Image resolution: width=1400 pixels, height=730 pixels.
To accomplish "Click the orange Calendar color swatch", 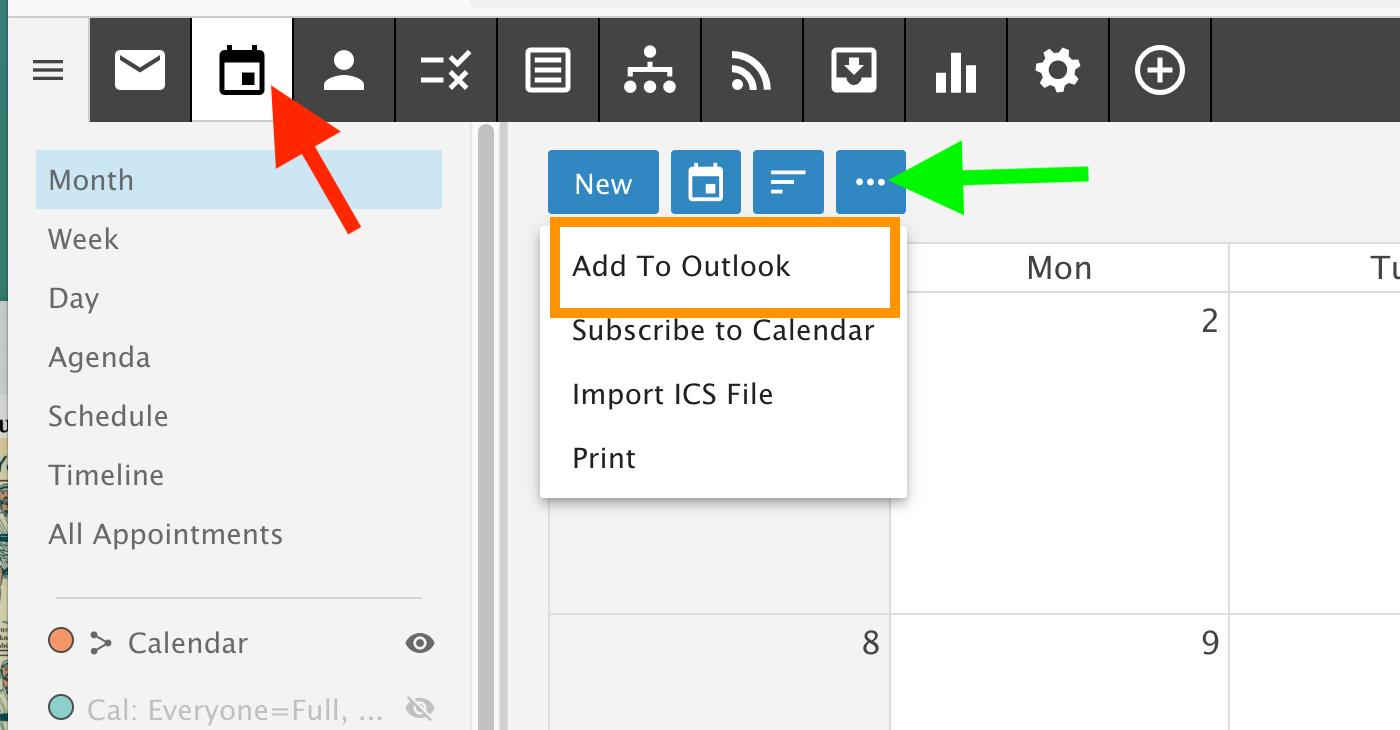I will [61, 641].
